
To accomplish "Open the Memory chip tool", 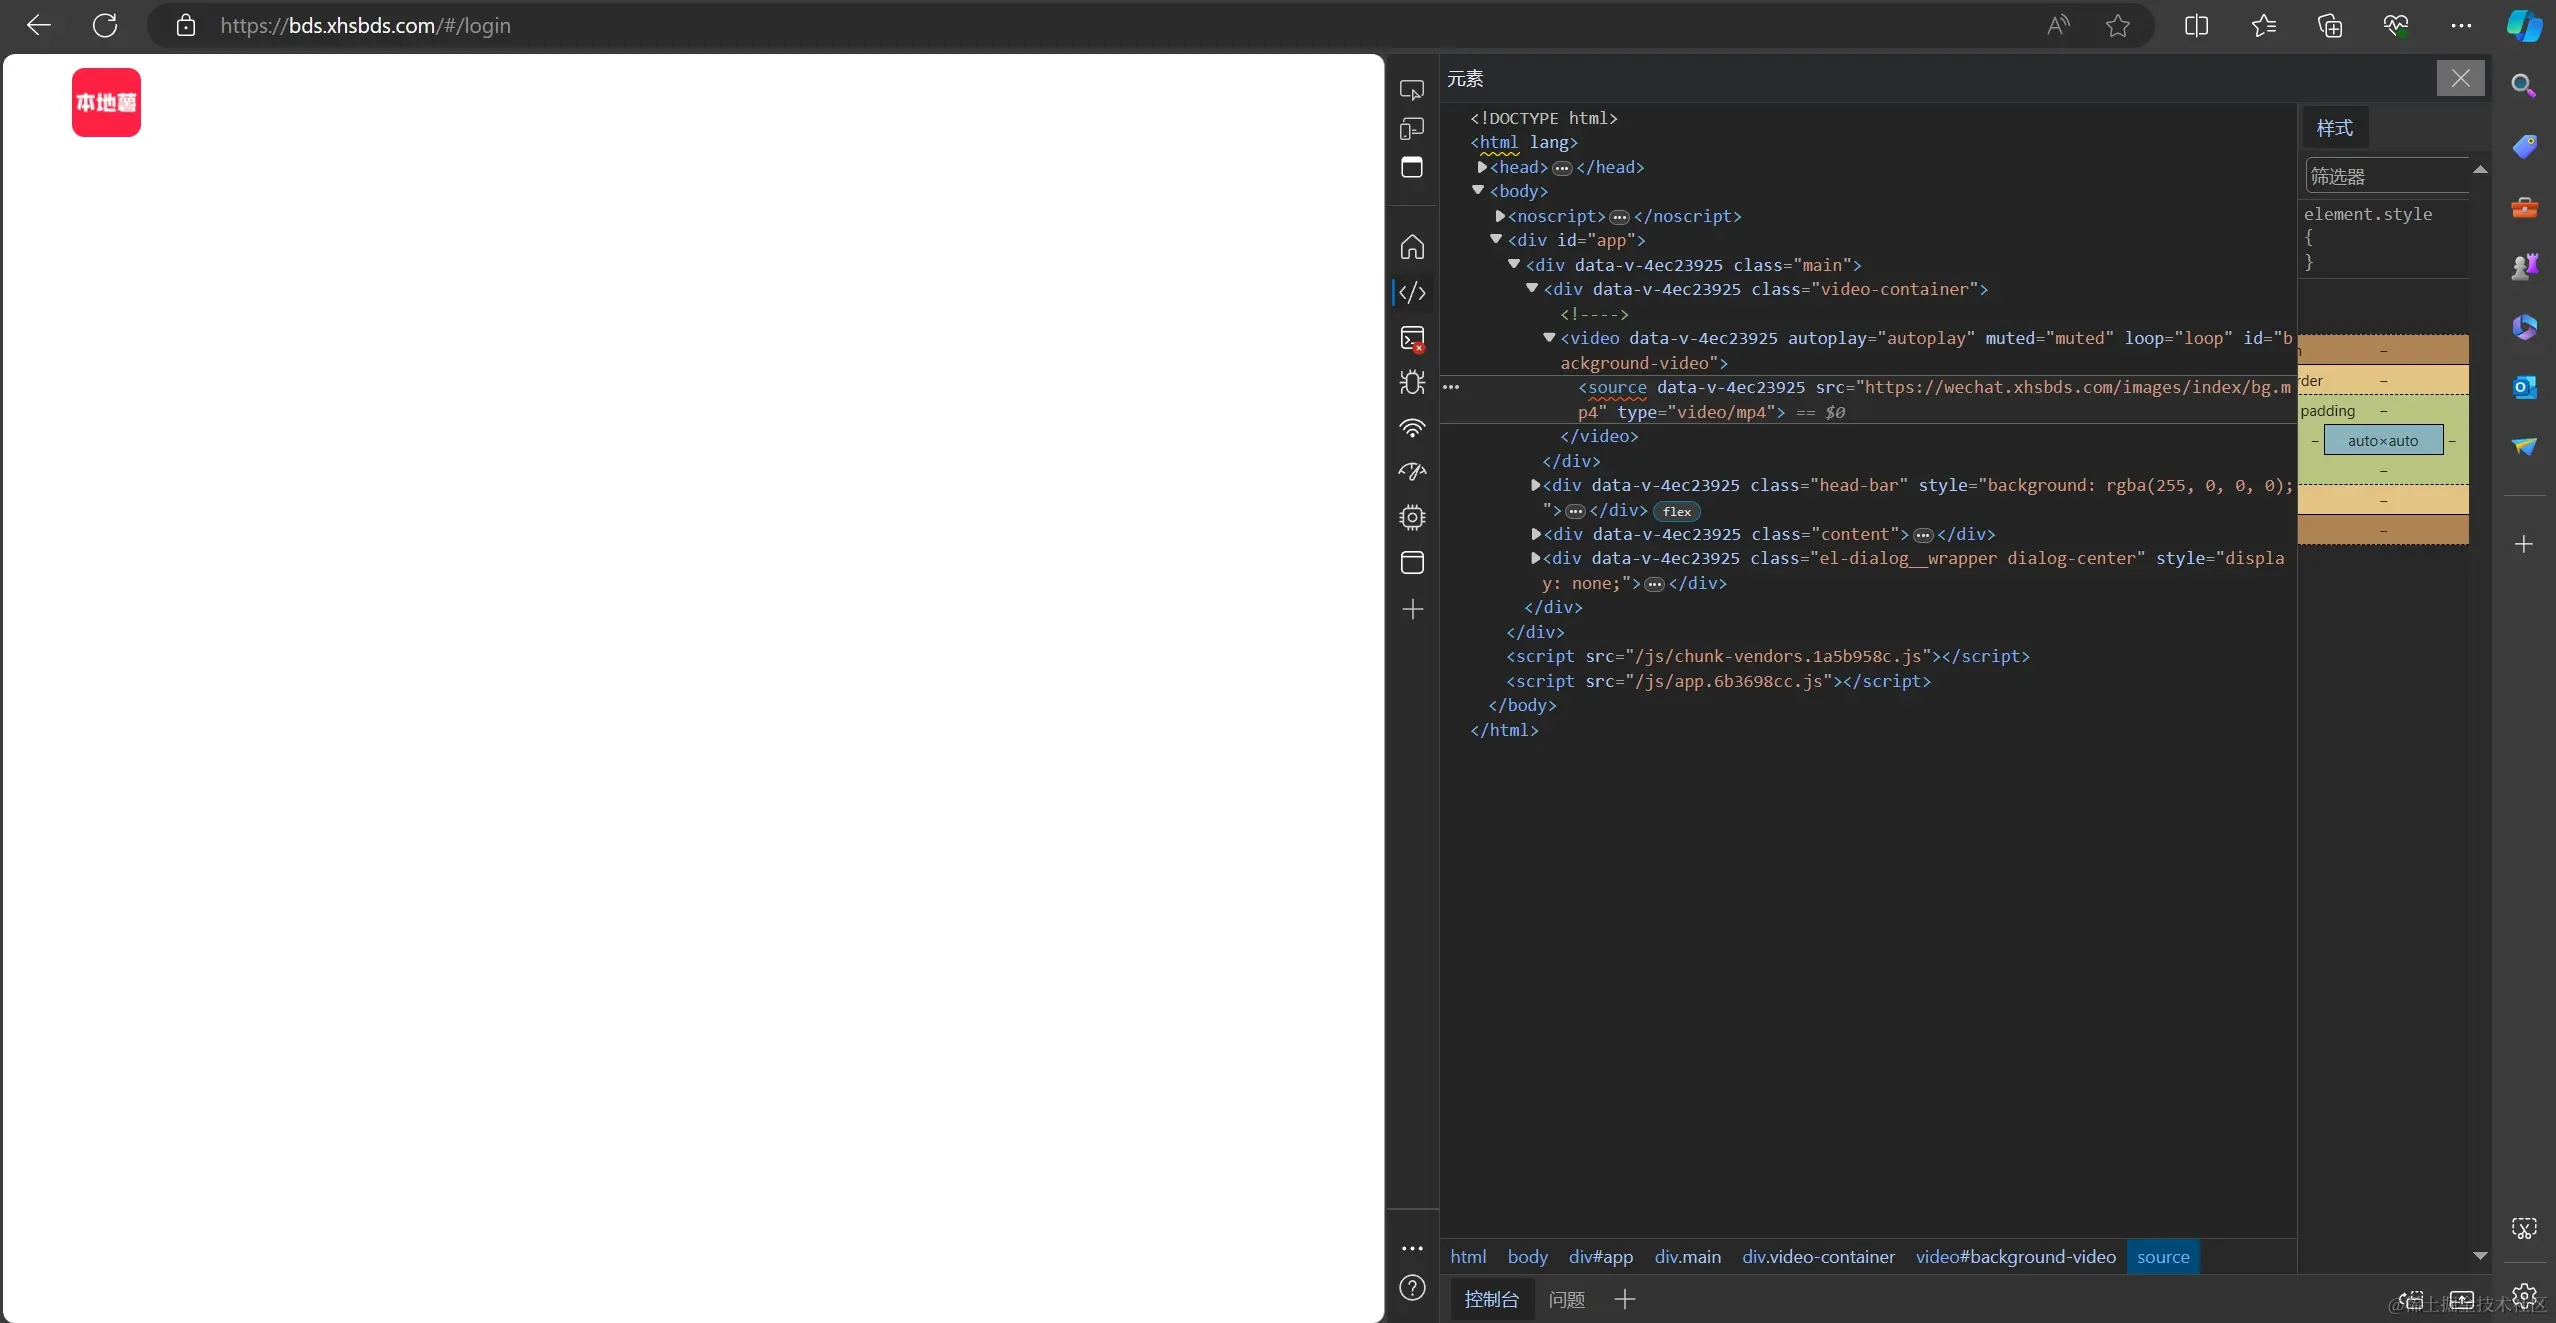I will pos(1412,517).
